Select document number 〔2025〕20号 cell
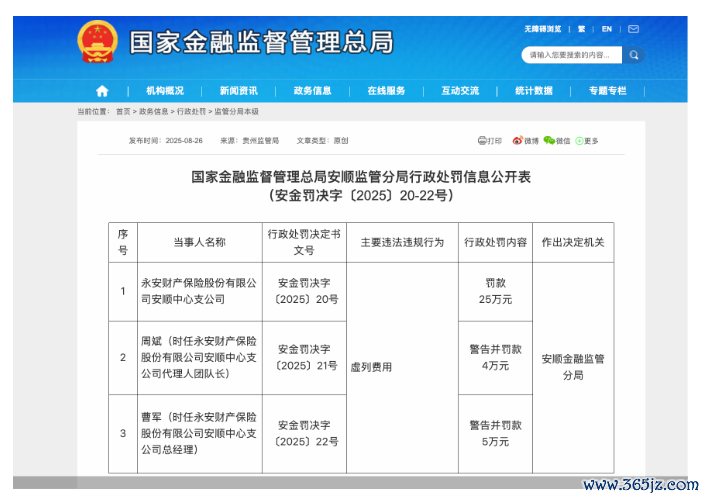Screen dimensions: 706x500 pyautogui.click(x=304, y=291)
